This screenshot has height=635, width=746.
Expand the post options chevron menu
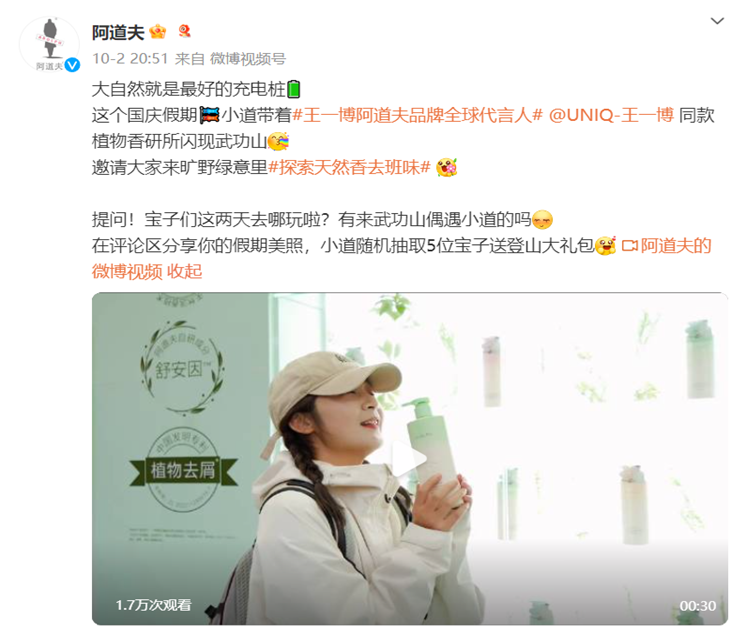(717, 21)
